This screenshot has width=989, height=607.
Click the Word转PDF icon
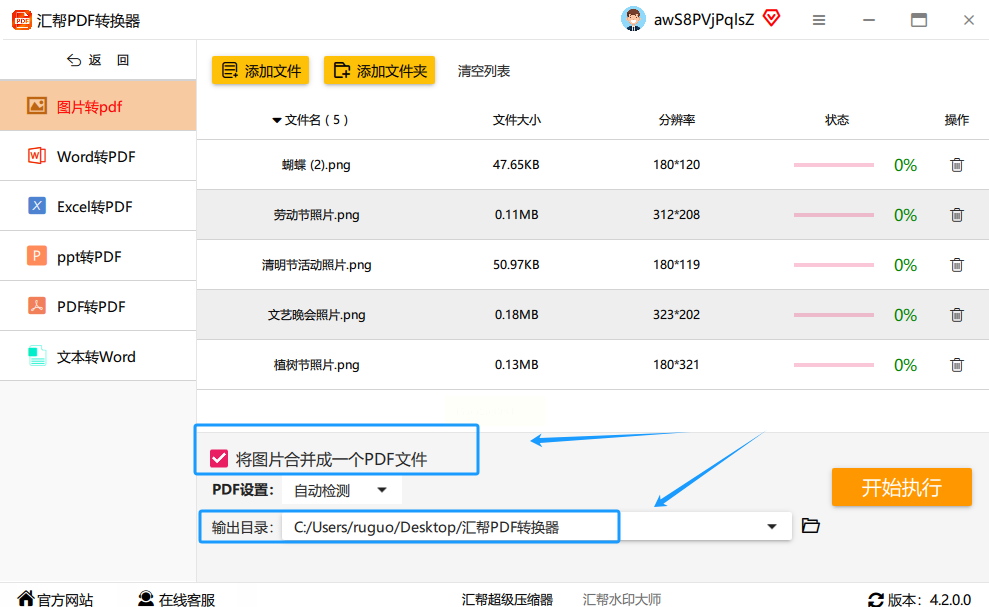tap(37, 156)
